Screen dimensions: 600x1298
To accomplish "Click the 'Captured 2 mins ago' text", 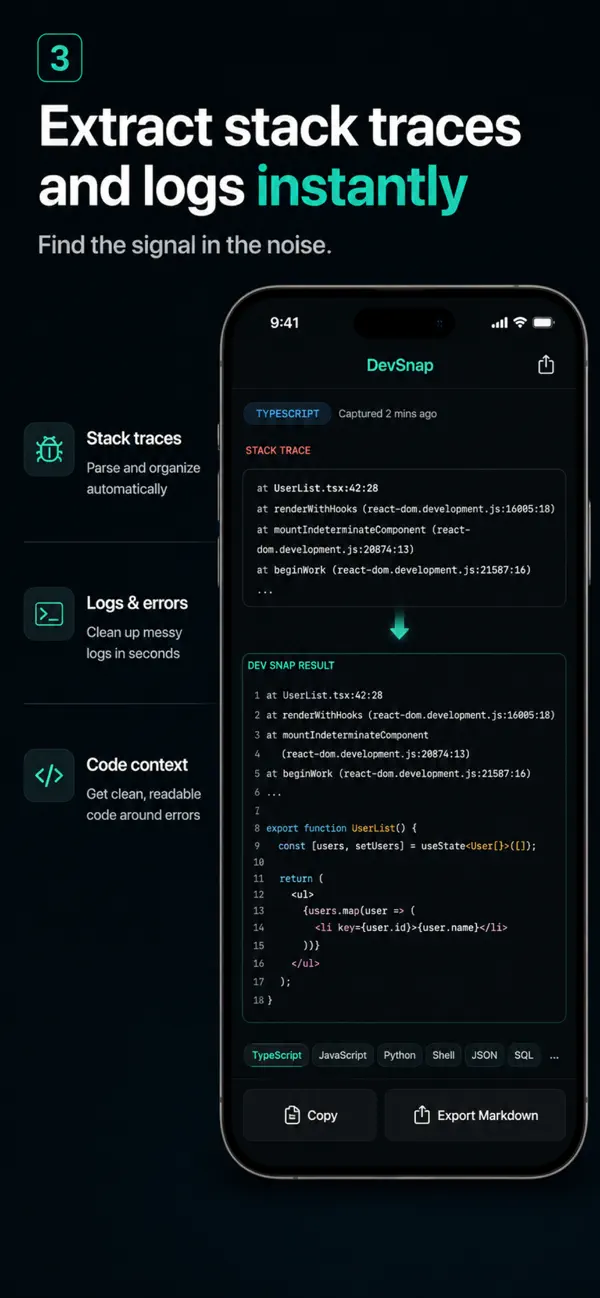I will 388,413.
